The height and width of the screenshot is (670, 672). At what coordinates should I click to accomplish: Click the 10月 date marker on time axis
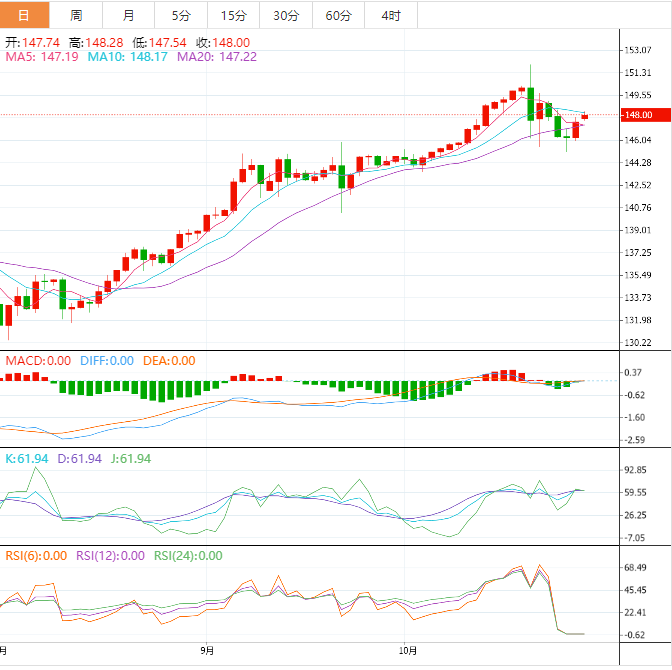point(407,650)
